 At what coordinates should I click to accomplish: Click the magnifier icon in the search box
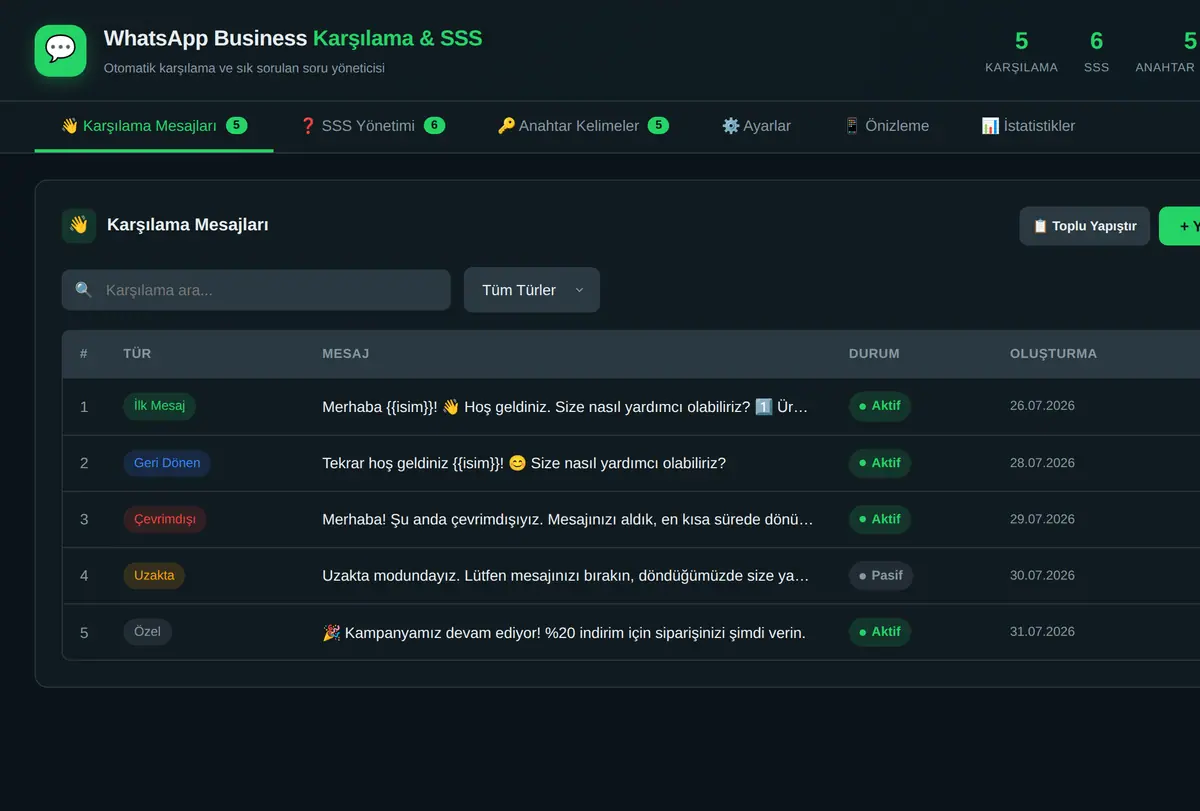tap(84, 290)
